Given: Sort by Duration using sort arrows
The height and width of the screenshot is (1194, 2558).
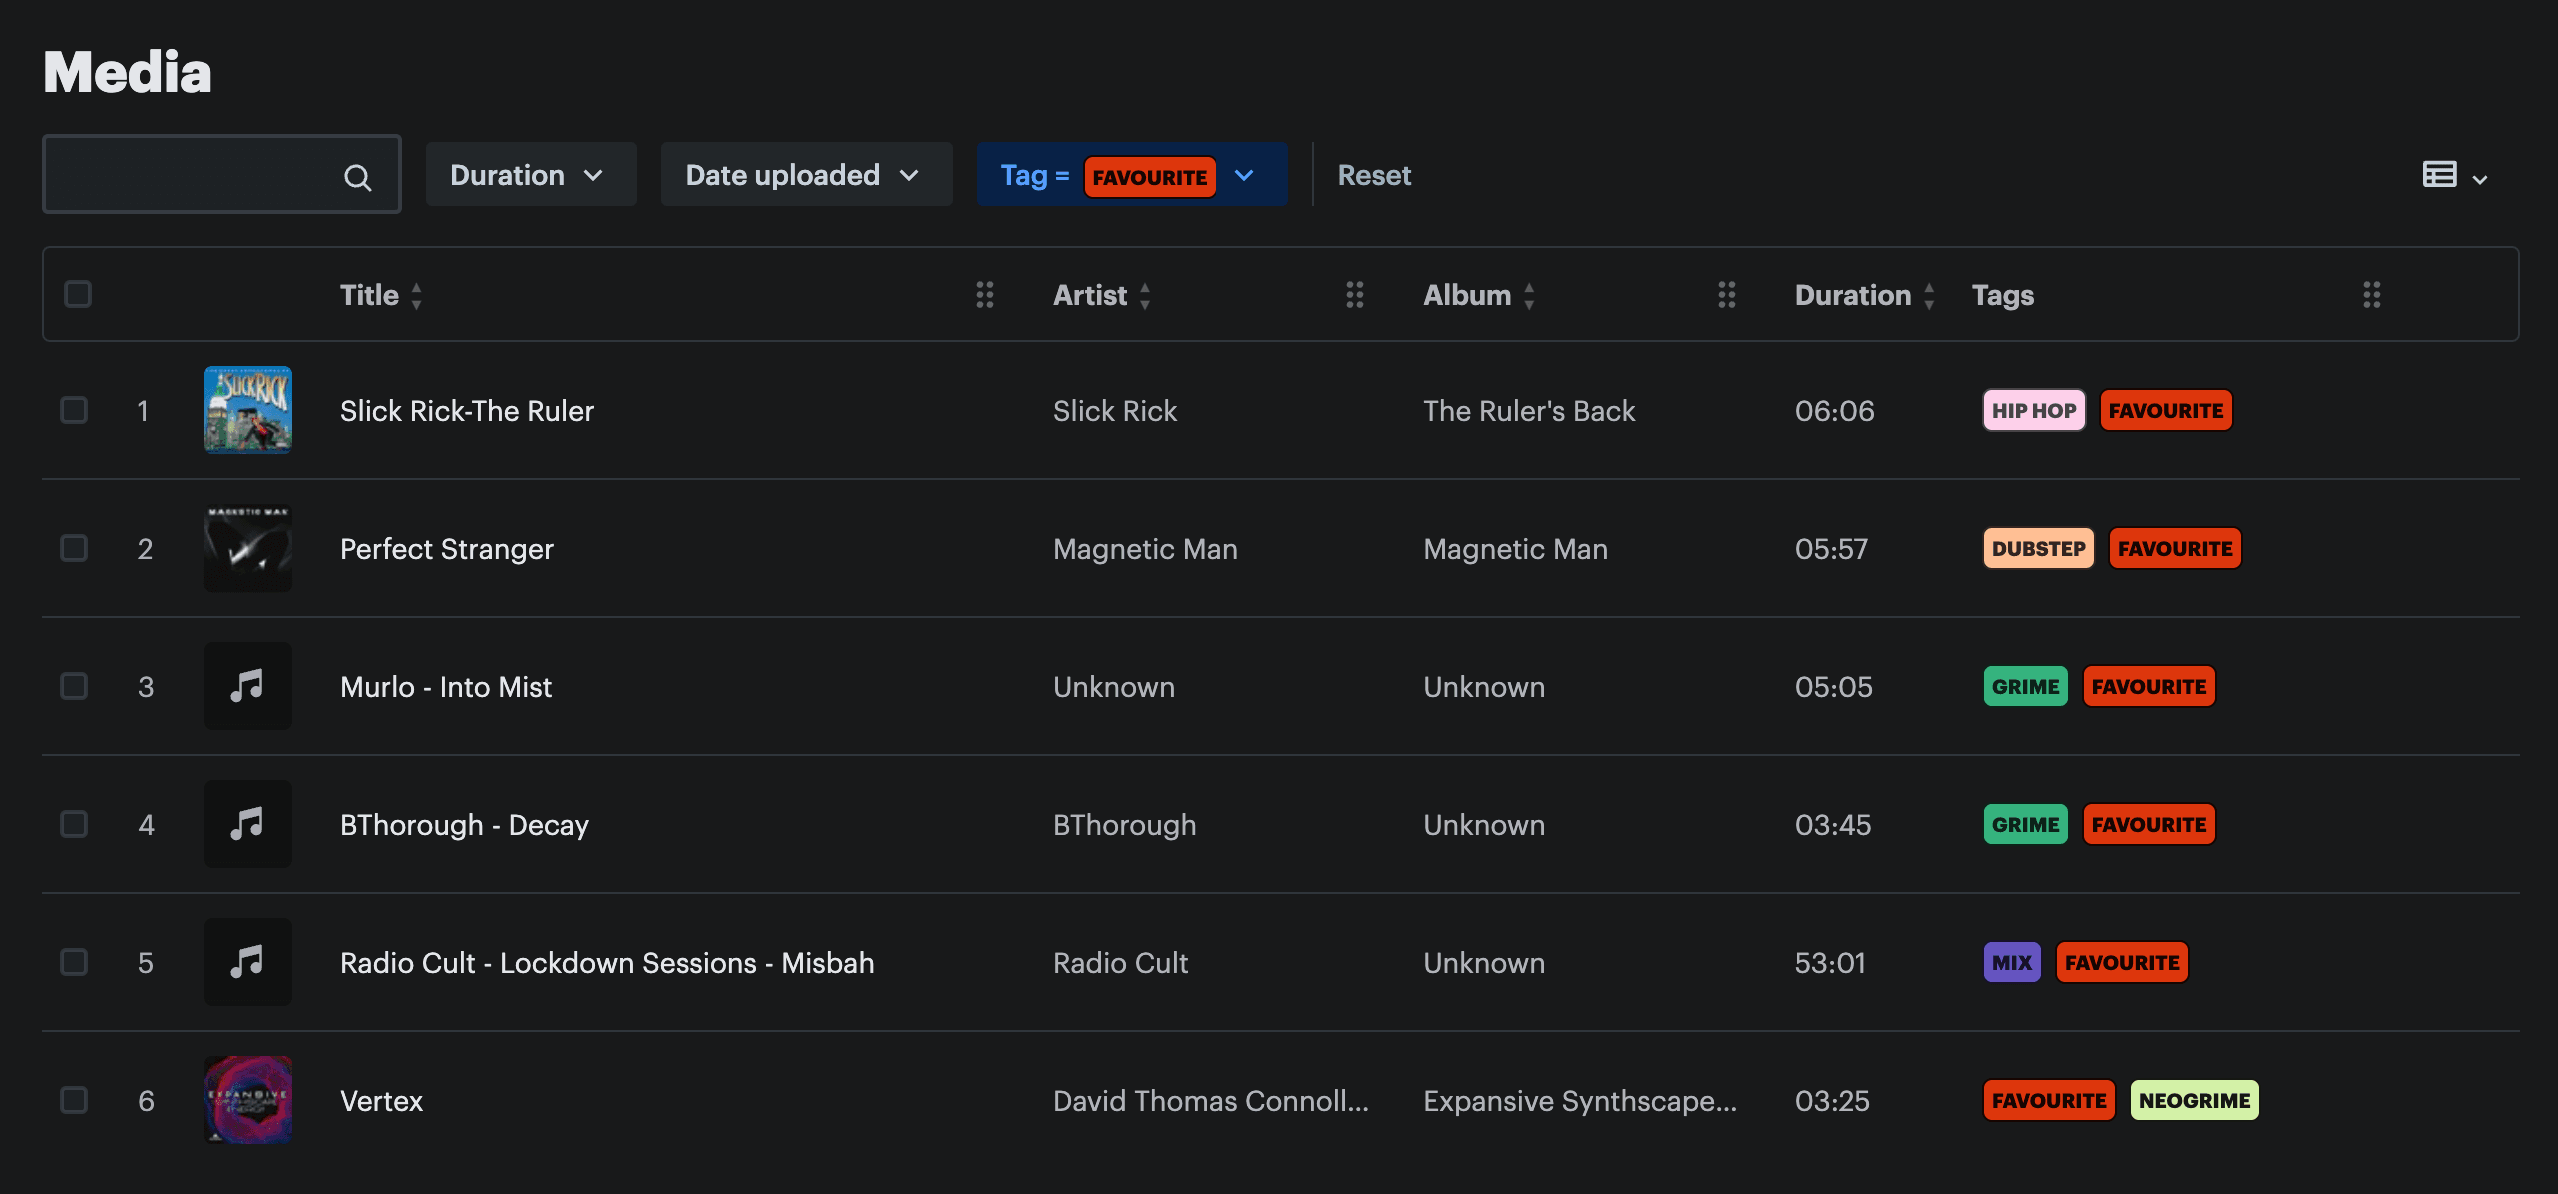Looking at the screenshot, I should (x=1929, y=296).
